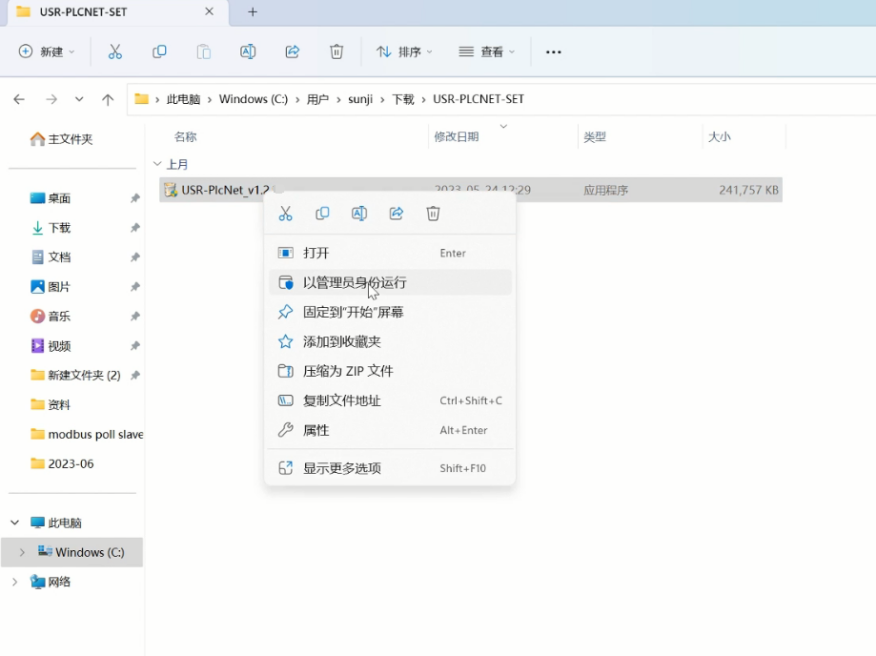Collapse the 上月 group chevron
This screenshot has height=656, width=876.
(x=157, y=164)
